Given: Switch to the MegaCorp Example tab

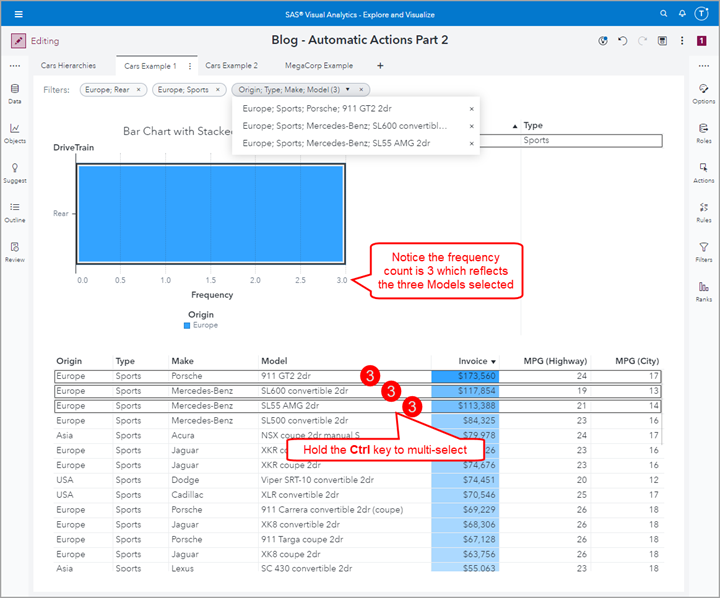Looking at the screenshot, I should click(319, 66).
